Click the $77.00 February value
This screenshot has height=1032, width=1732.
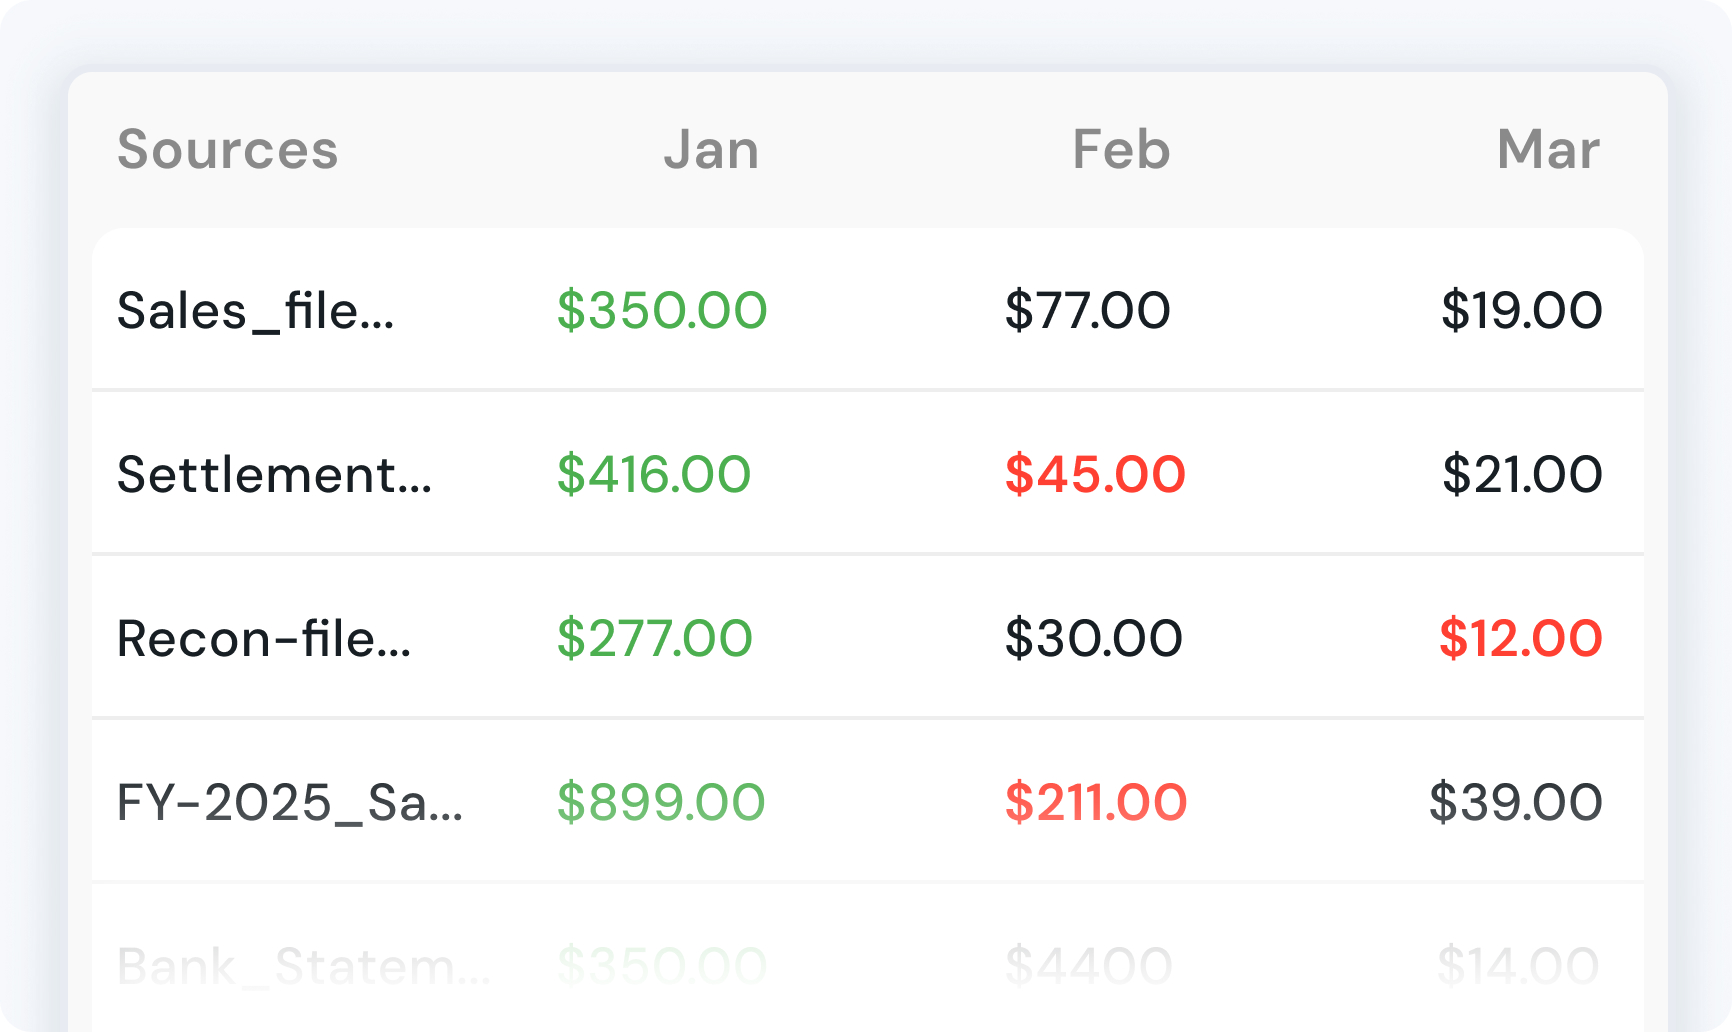click(x=1087, y=310)
